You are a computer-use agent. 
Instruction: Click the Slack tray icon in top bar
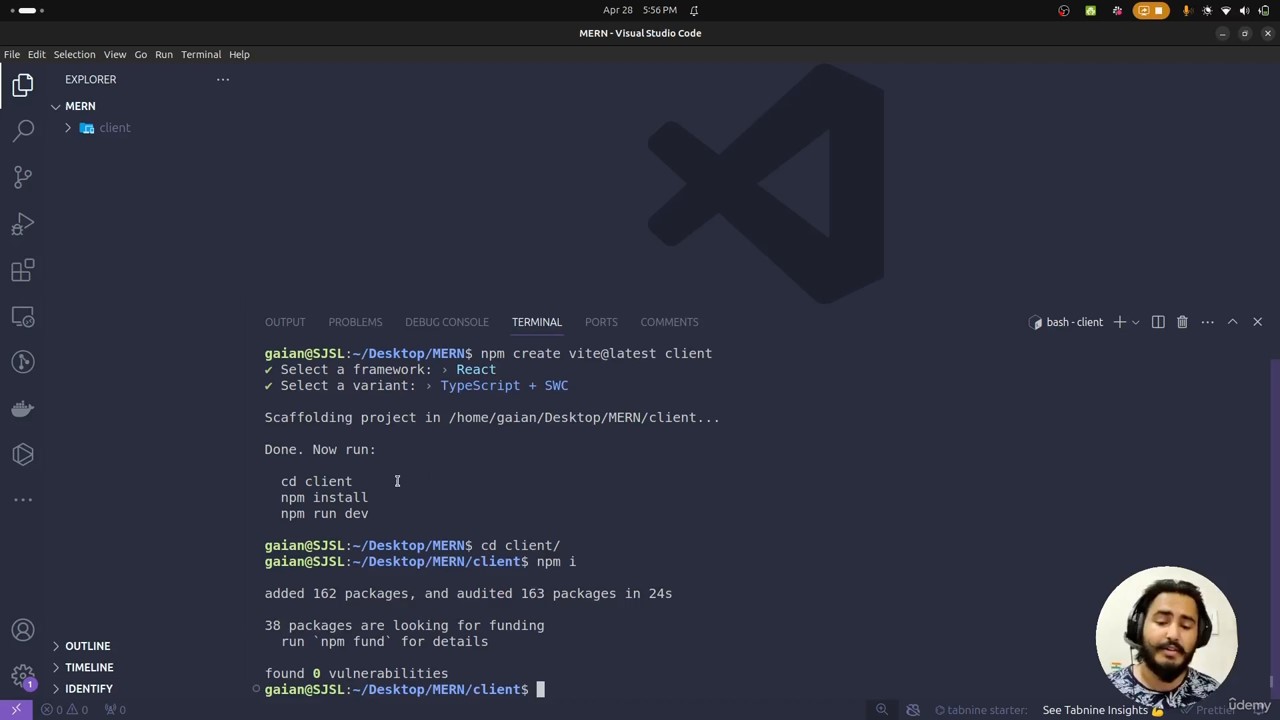[1117, 10]
